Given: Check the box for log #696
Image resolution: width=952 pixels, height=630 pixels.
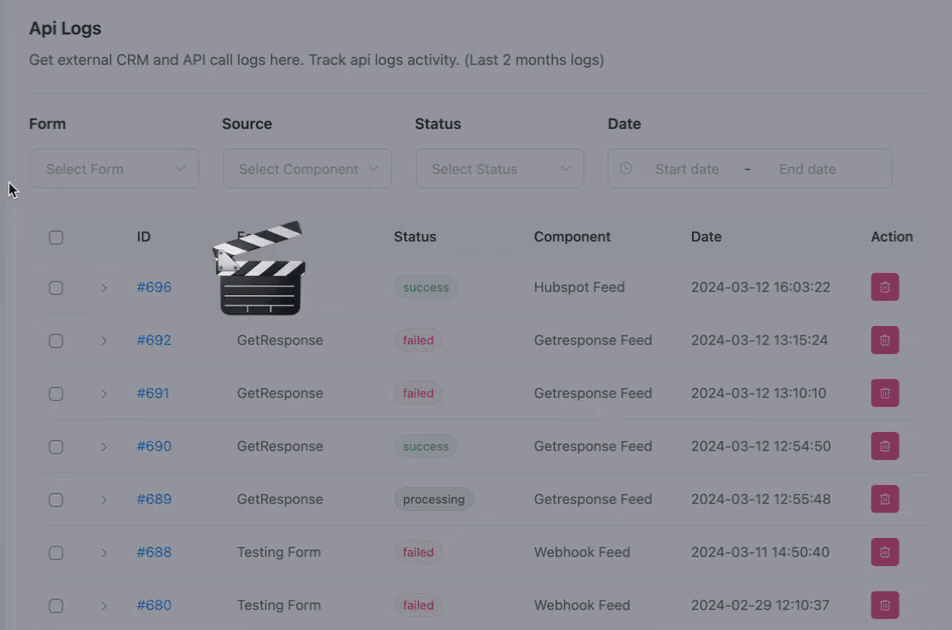Looking at the screenshot, I should point(56,287).
